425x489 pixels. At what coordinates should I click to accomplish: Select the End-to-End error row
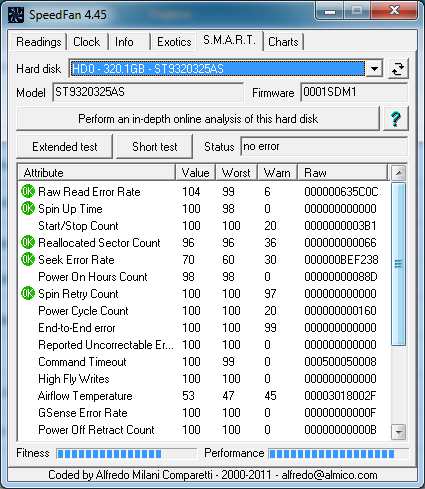(204, 328)
